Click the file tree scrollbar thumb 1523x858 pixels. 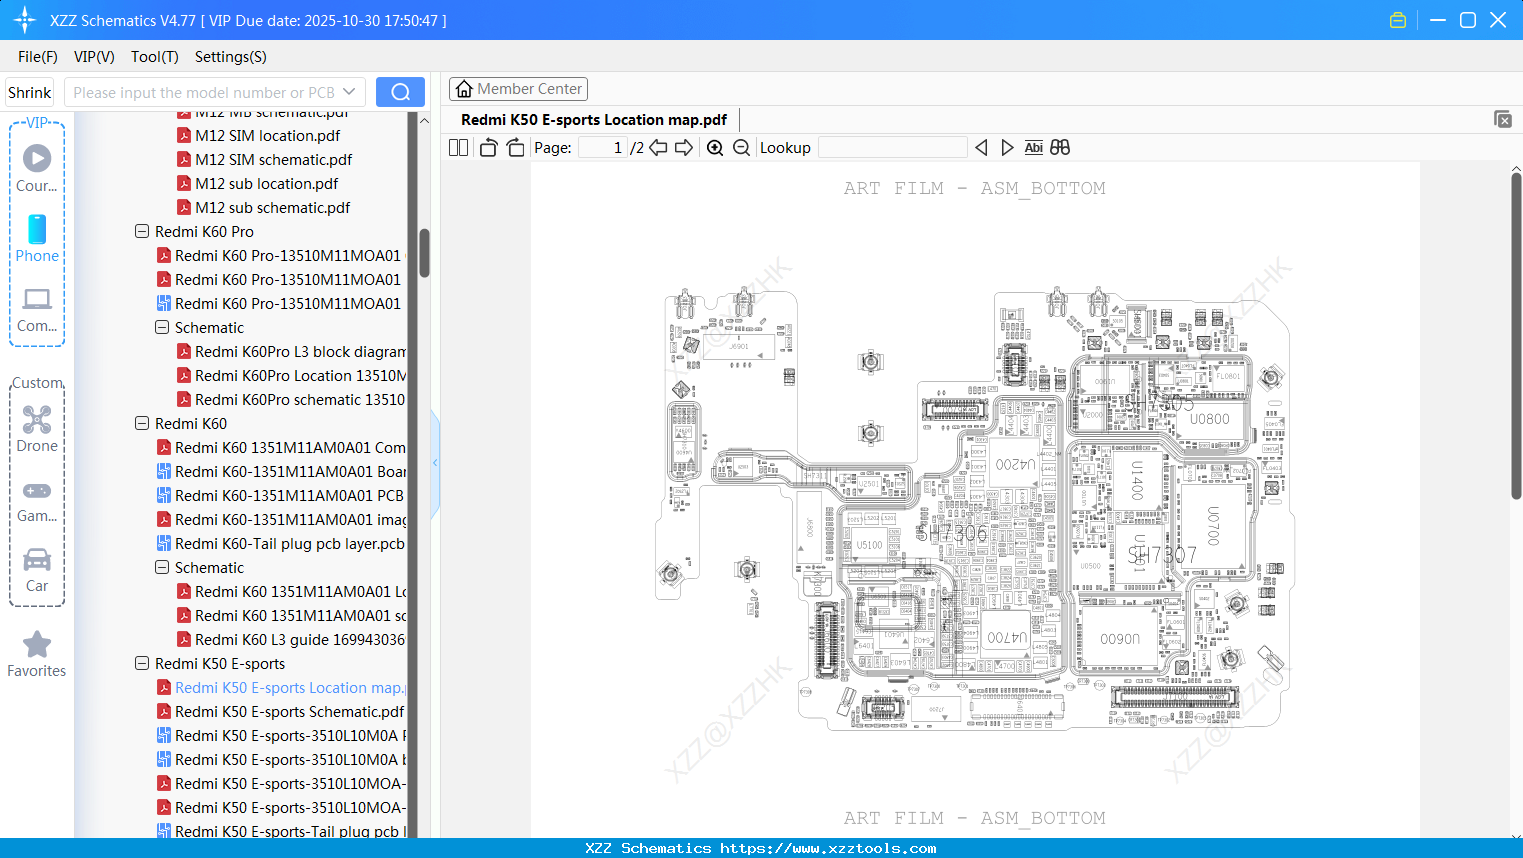click(x=424, y=253)
